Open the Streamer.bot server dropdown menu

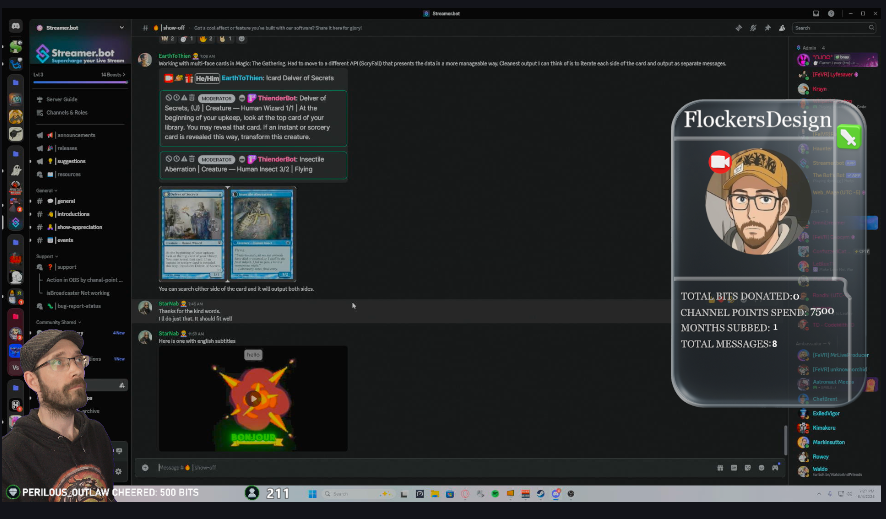pyautogui.click(x=80, y=28)
